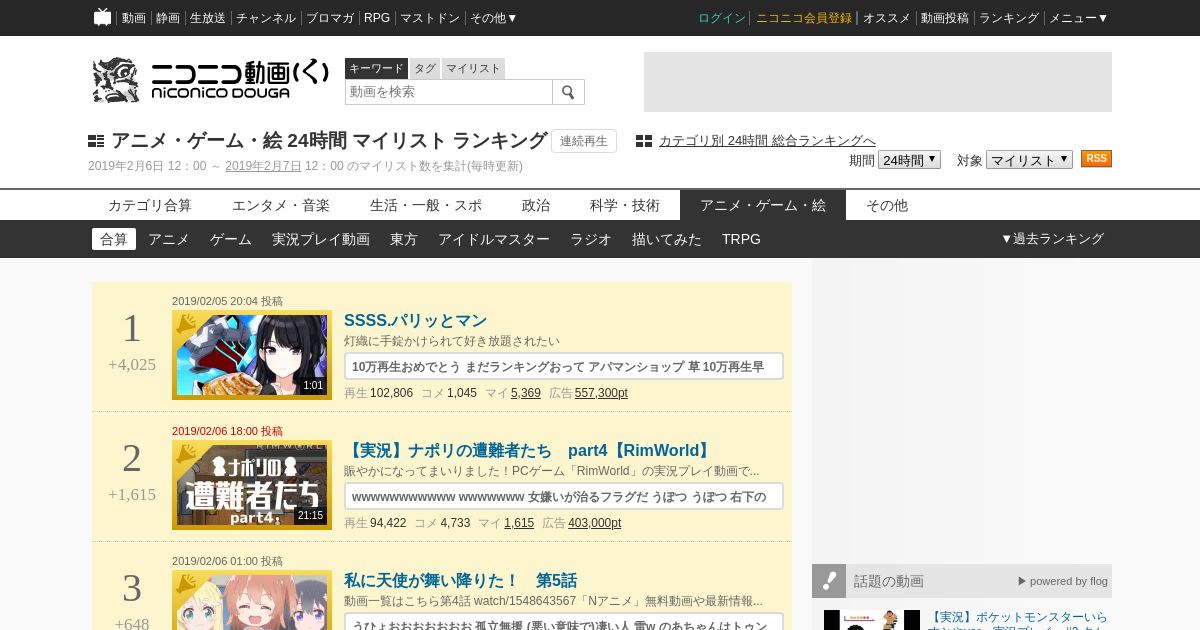Image resolution: width=1200 pixels, height=630 pixels.
Task: Click grid icon beside カテゴリ別 ranking link
Action: tap(644, 141)
